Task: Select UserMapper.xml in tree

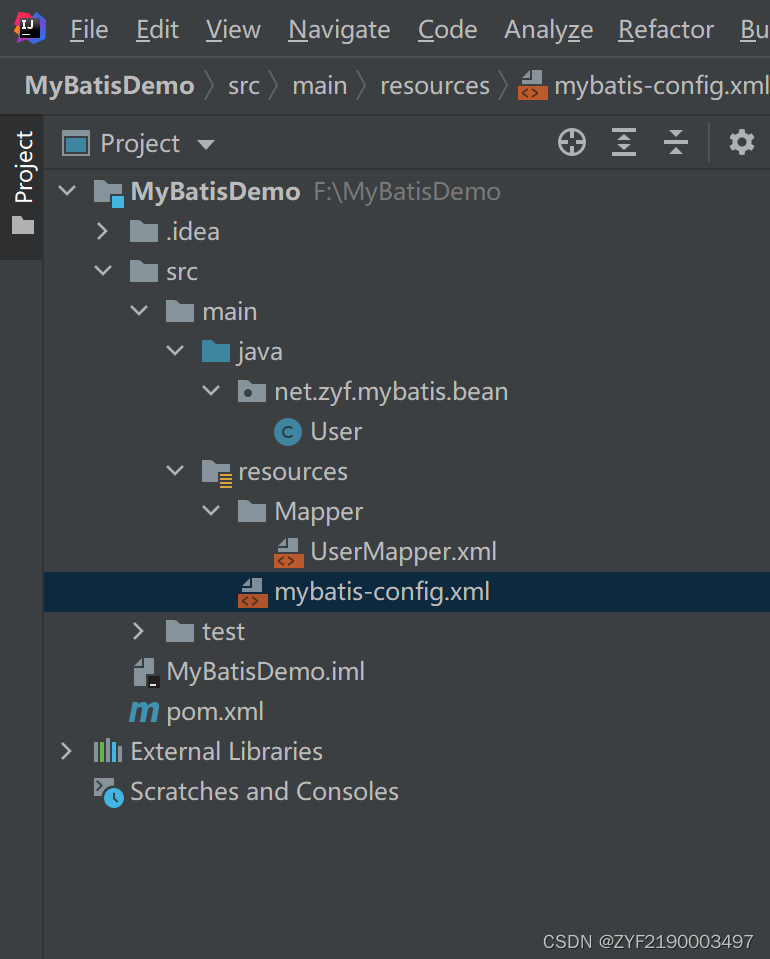Action: pyautogui.click(x=404, y=552)
